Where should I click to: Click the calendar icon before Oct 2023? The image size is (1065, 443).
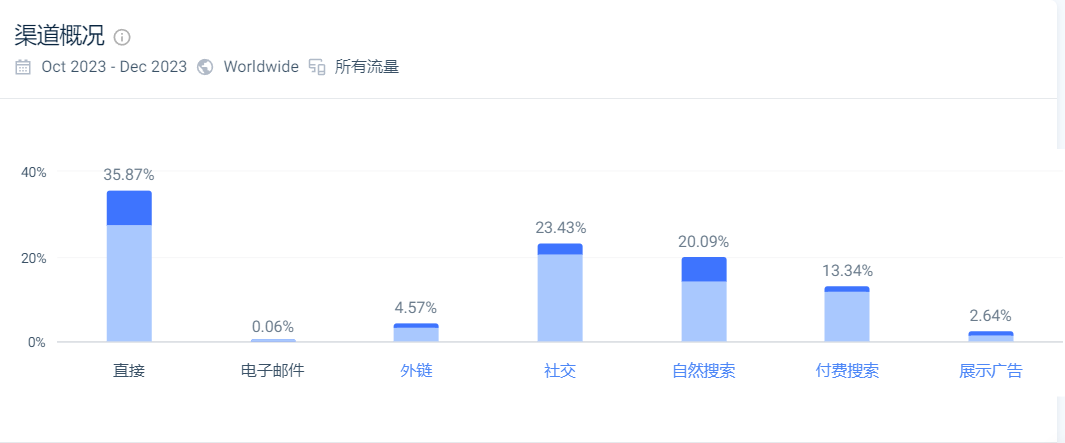[23, 67]
